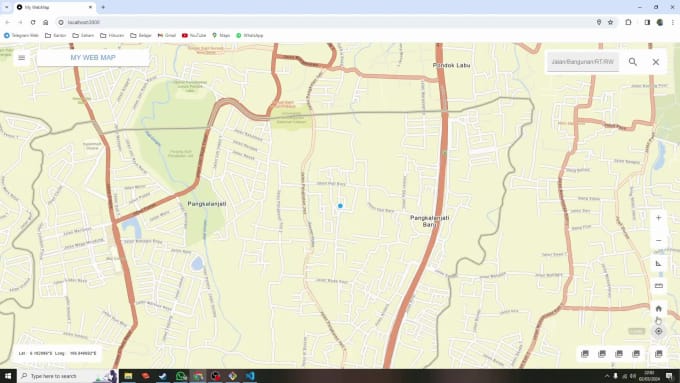Open Visual Studio Code from the taskbar
This screenshot has width=680, height=383.
250,376
